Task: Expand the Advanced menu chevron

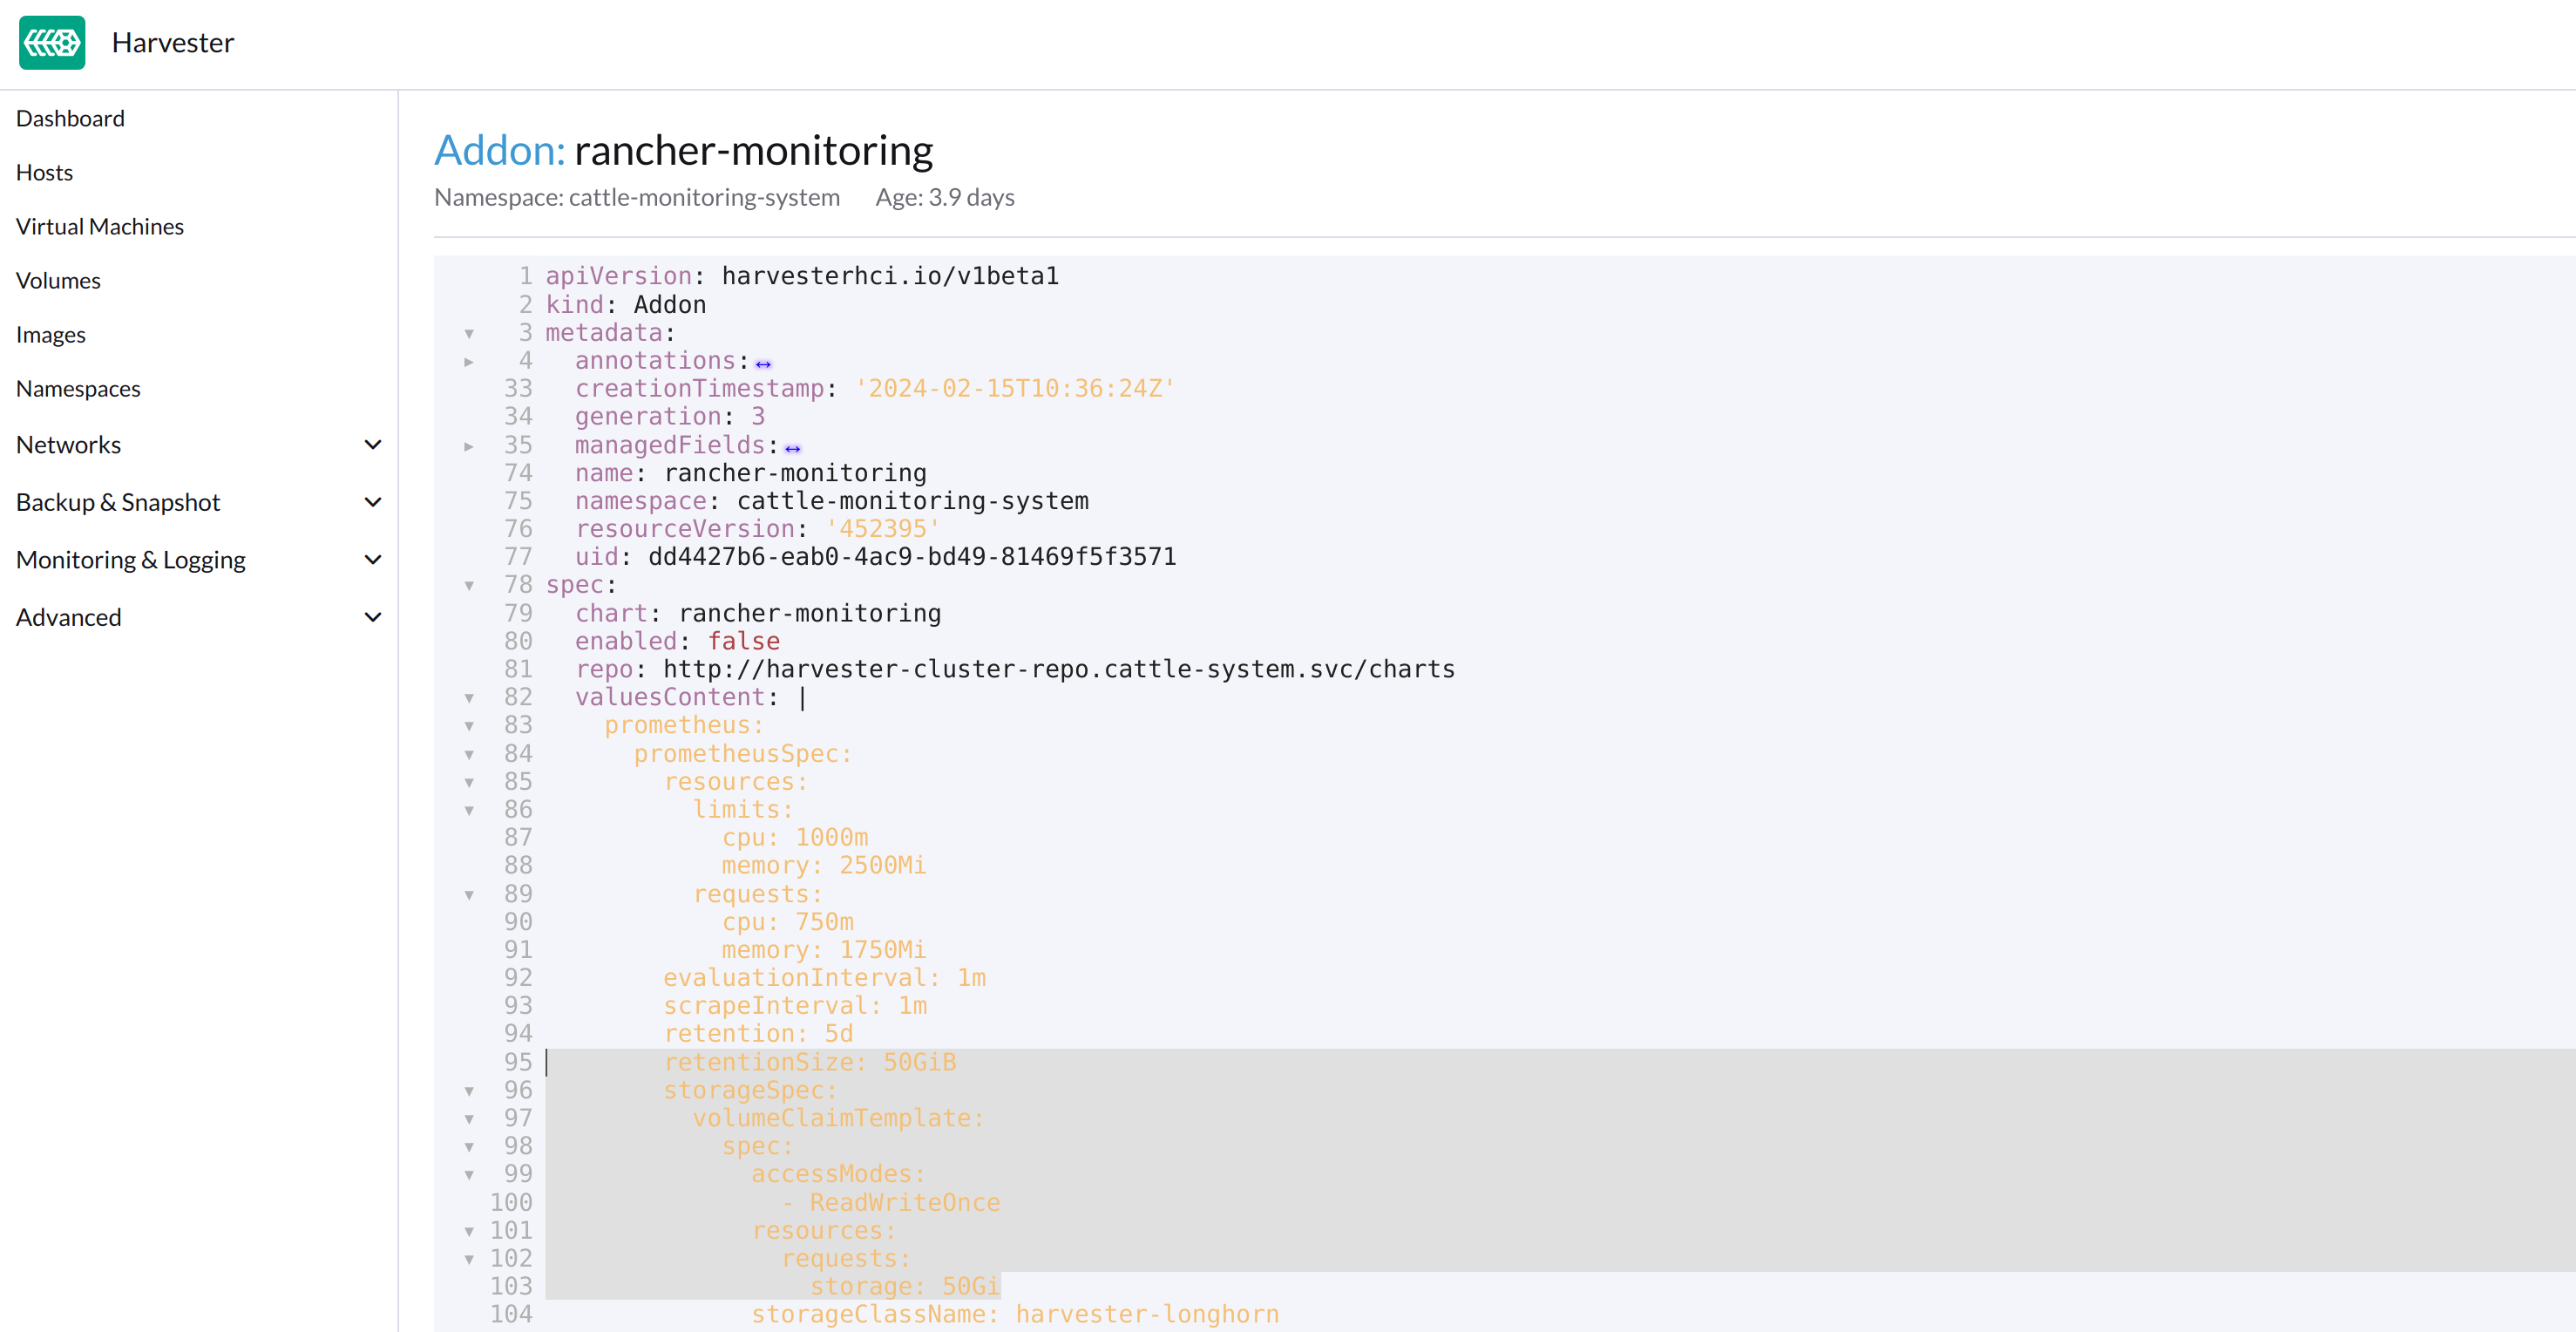Action: pyautogui.click(x=372, y=617)
